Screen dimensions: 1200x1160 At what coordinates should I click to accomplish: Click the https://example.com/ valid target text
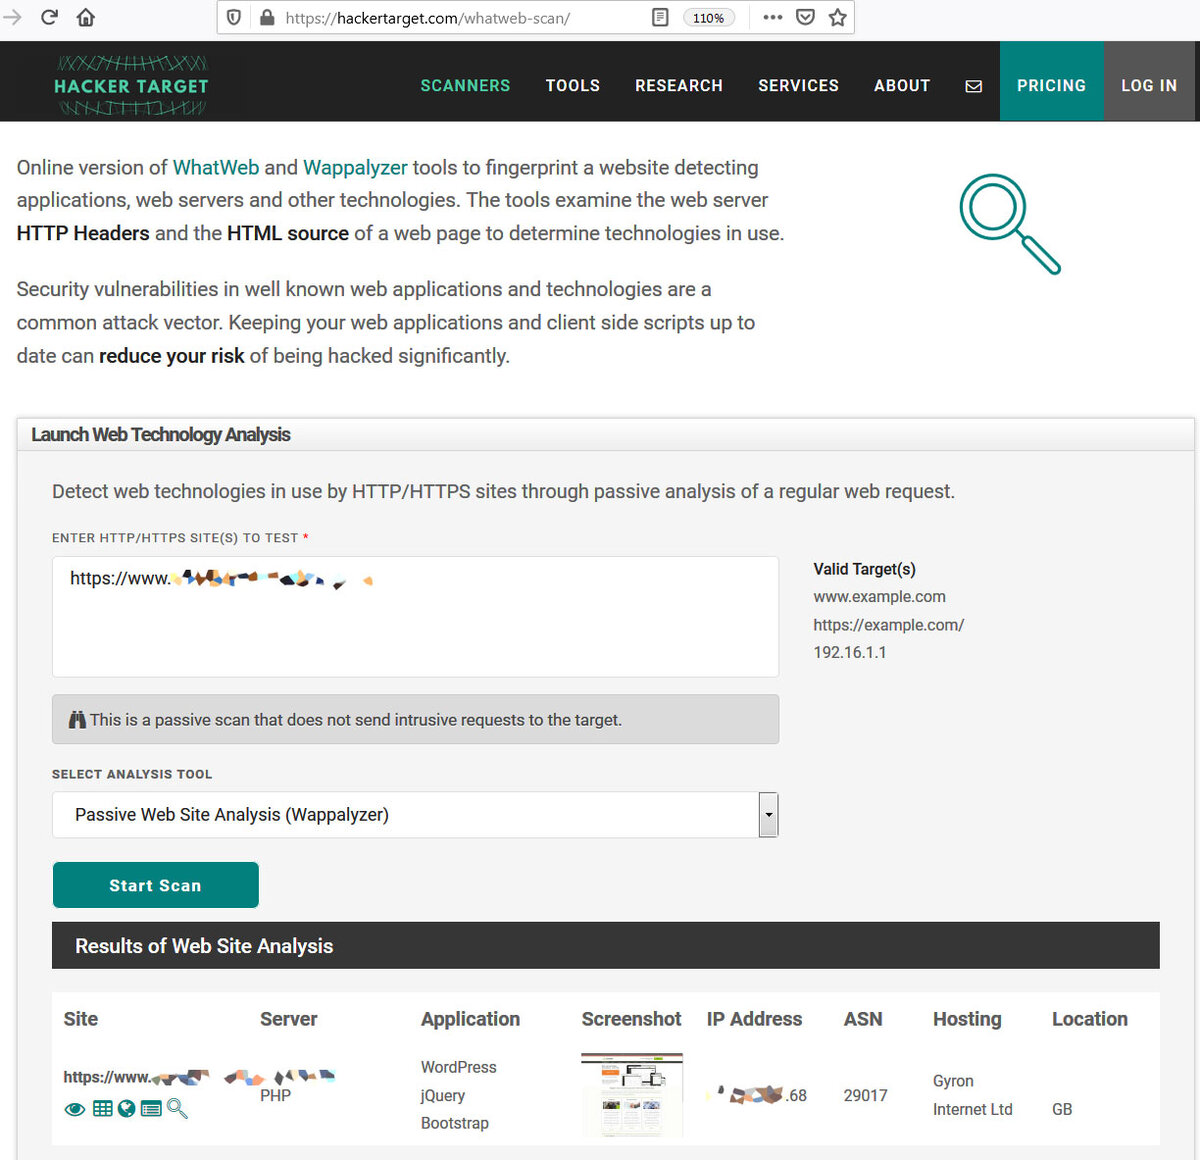pos(888,625)
